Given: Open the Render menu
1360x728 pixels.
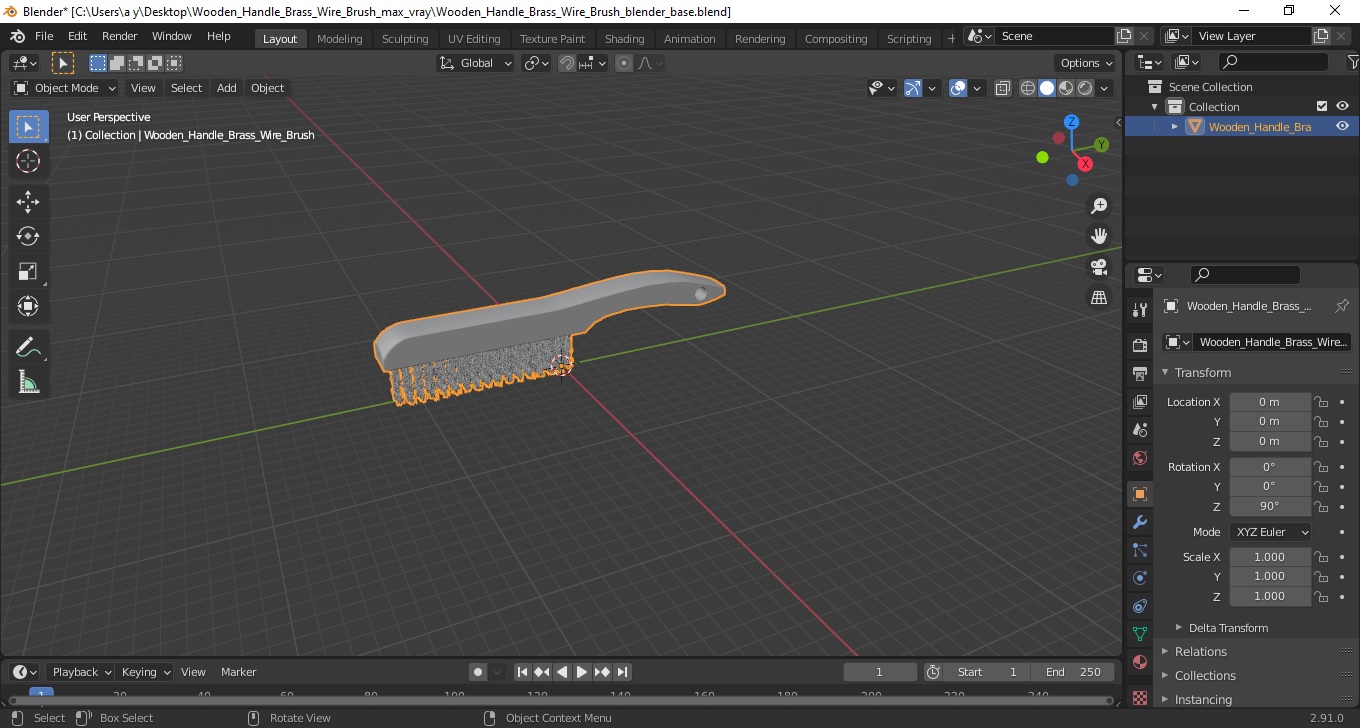Looking at the screenshot, I should tap(120, 36).
